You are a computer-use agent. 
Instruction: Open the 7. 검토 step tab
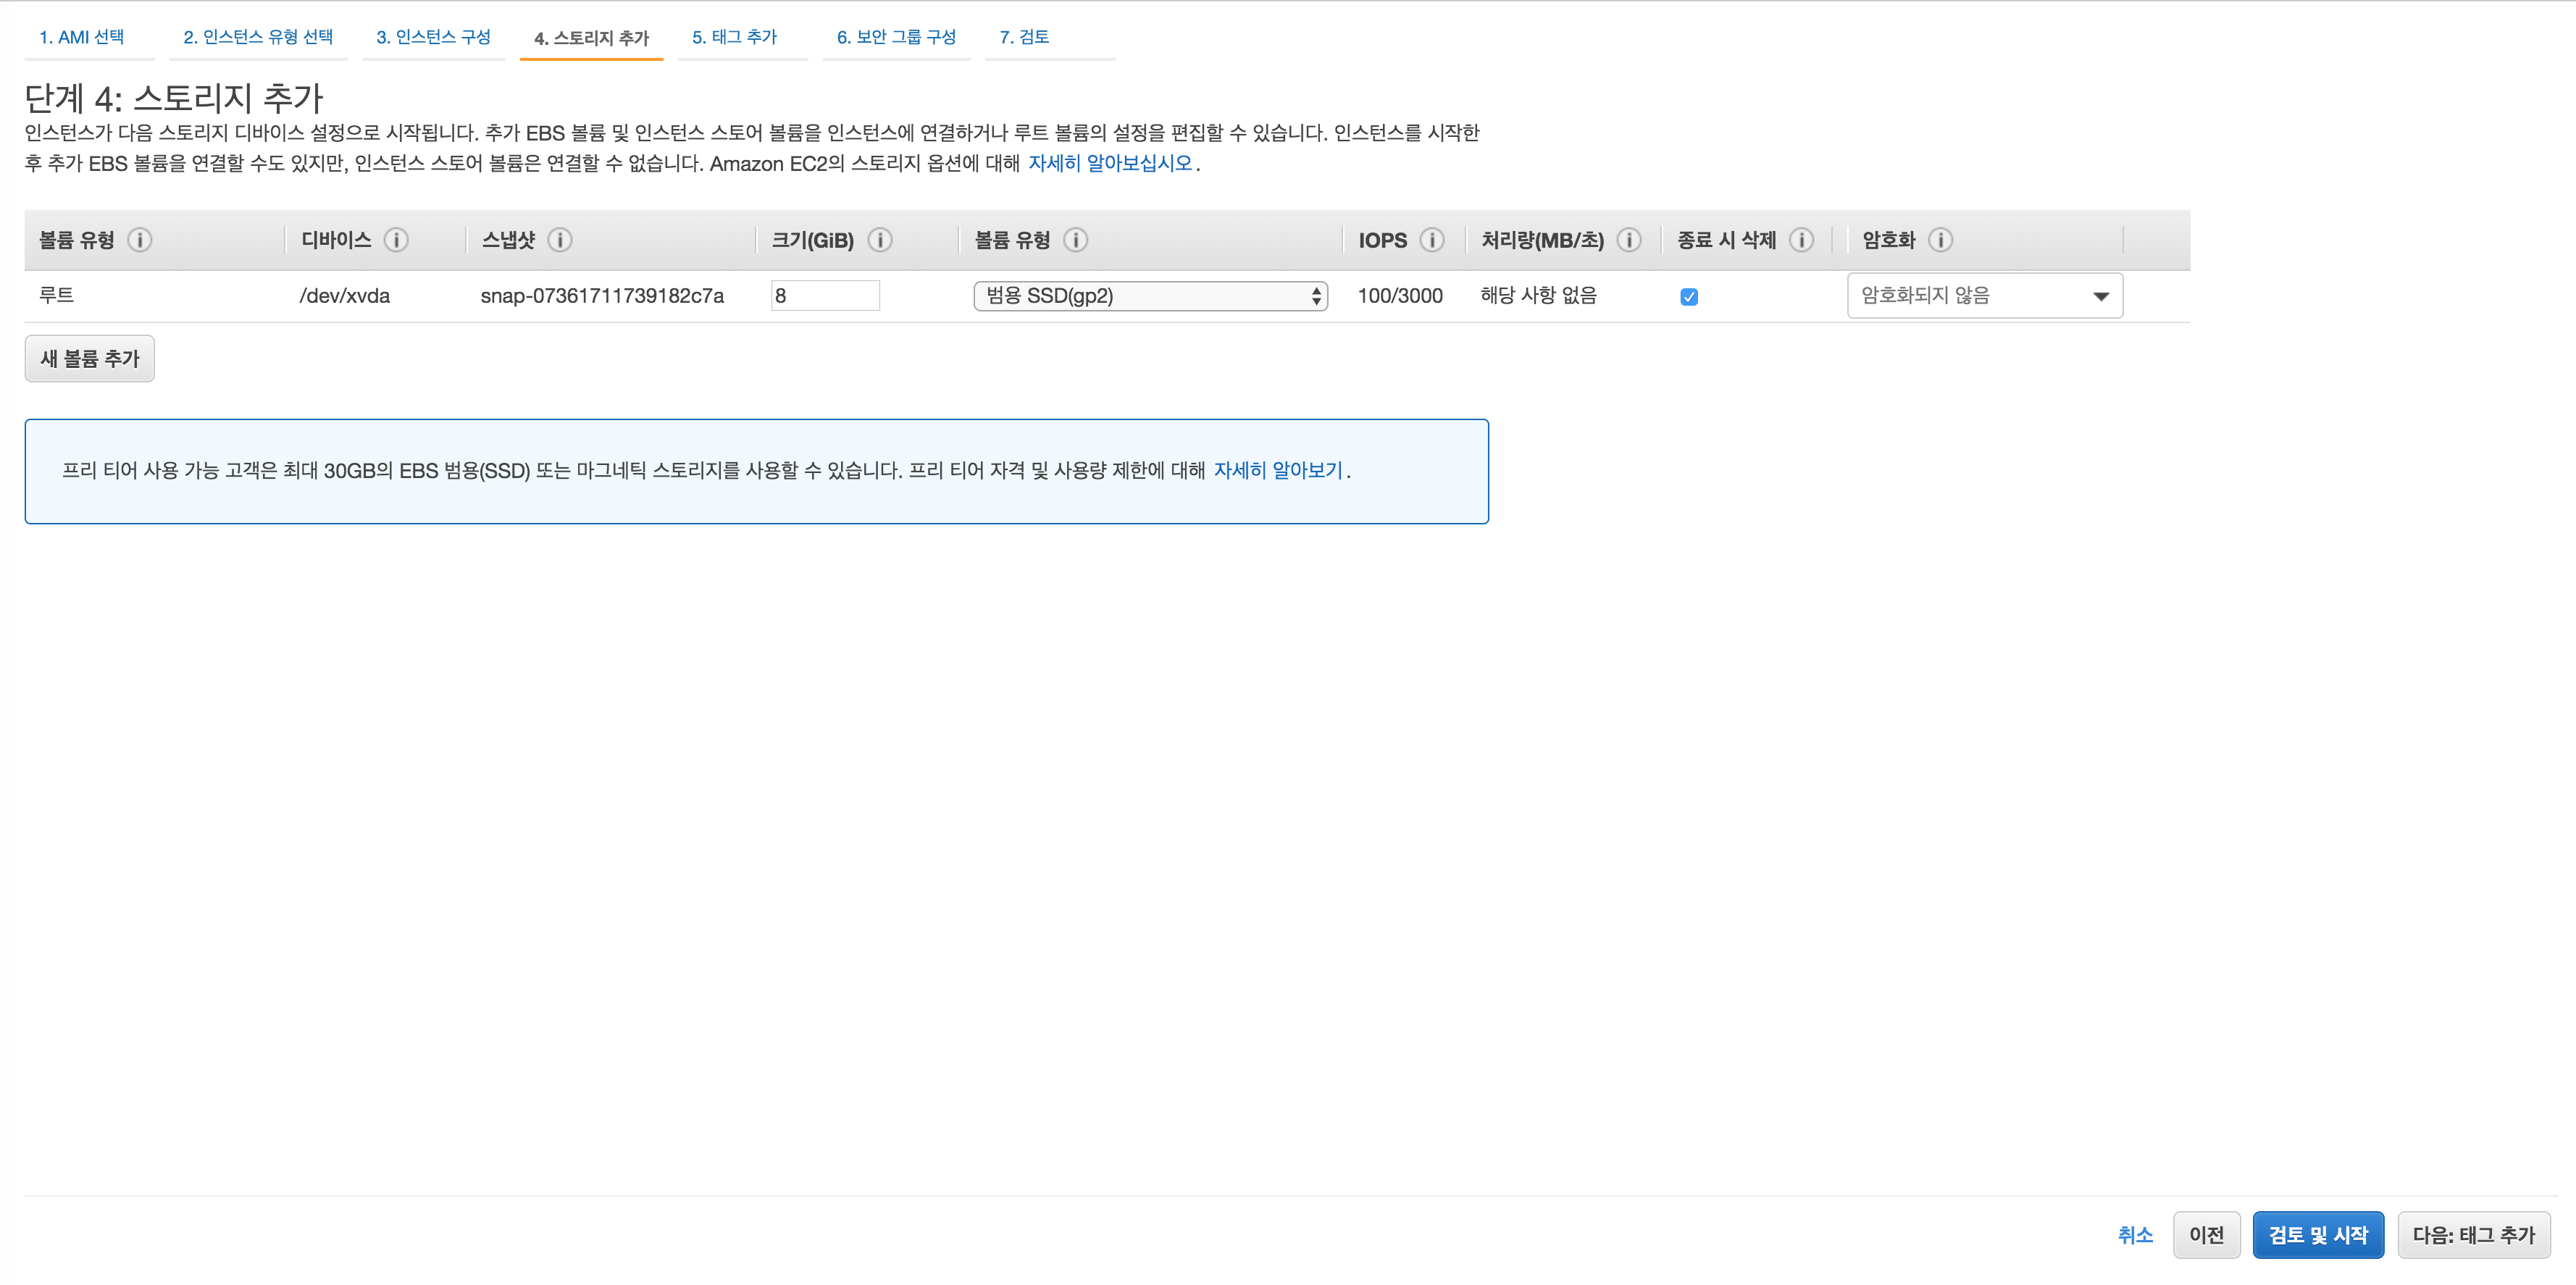tap(1024, 37)
